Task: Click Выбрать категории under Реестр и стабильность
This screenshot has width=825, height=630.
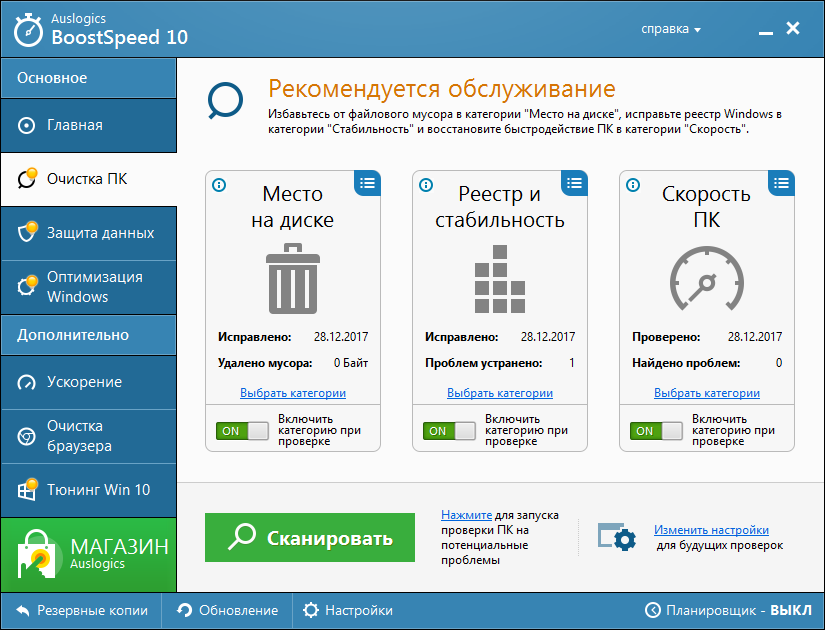Action: tap(500, 393)
